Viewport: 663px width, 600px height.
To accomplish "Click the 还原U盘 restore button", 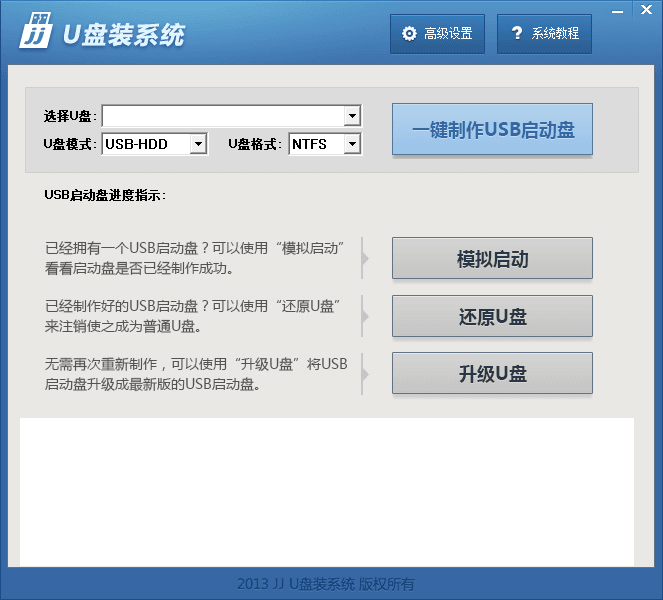I will (492, 317).
